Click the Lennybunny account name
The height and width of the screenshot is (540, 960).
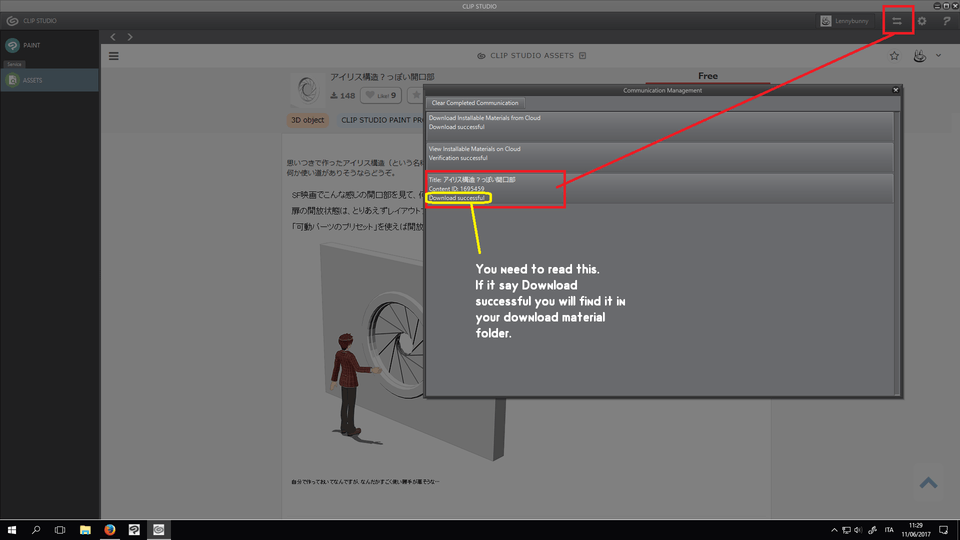point(852,21)
